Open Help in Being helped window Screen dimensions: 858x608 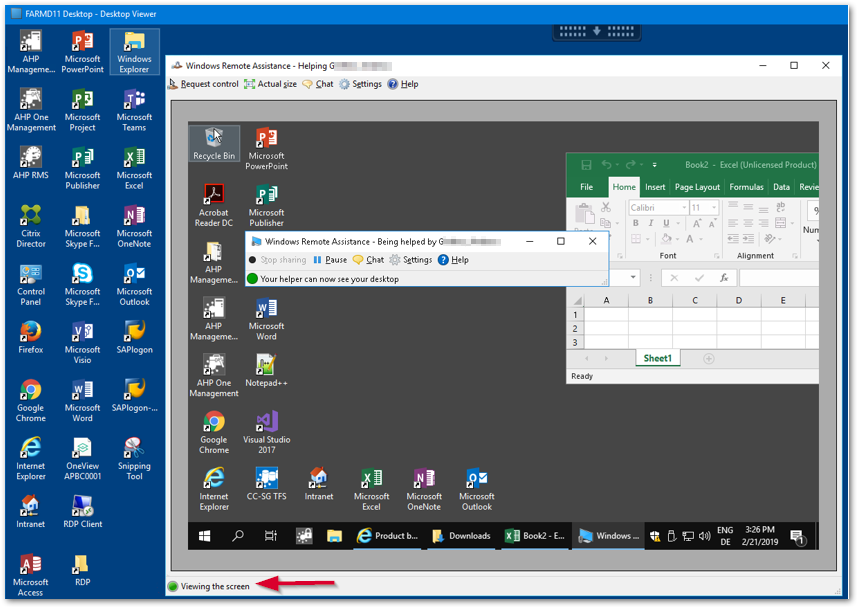[x=454, y=260]
